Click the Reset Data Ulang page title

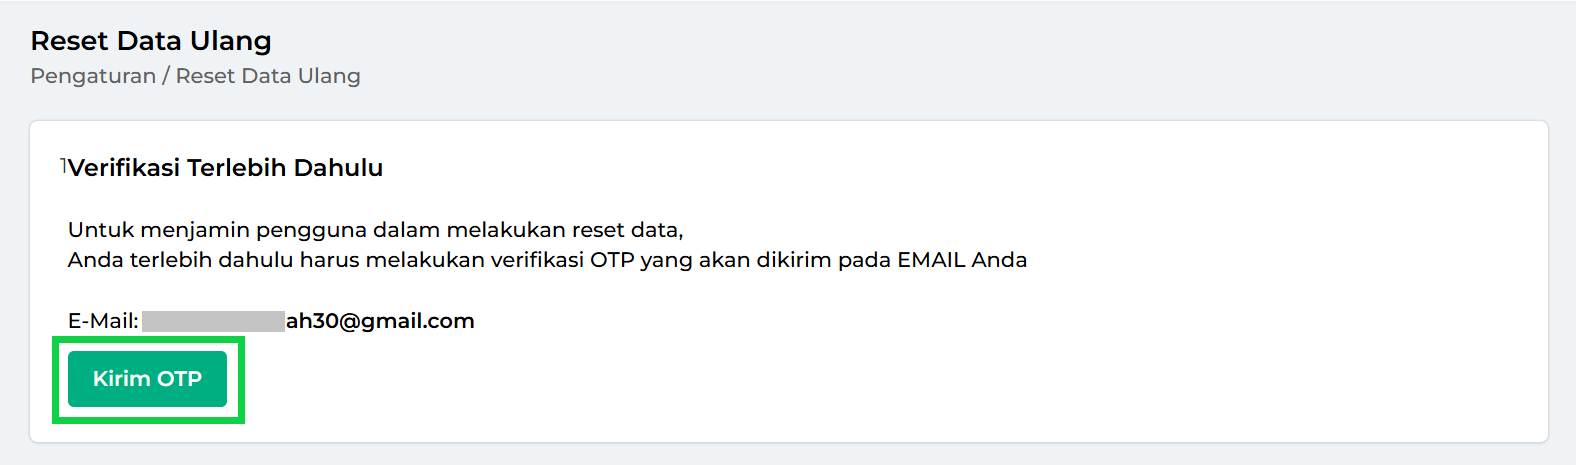click(151, 41)
